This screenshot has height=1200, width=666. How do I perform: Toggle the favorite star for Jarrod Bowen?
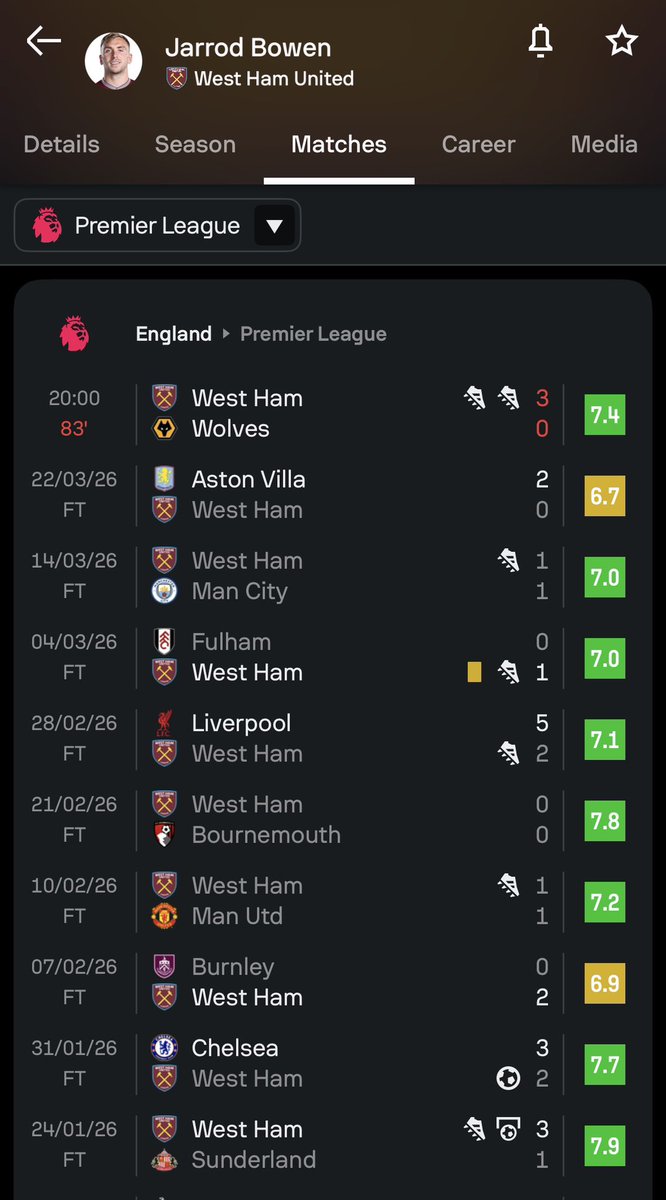621,41
